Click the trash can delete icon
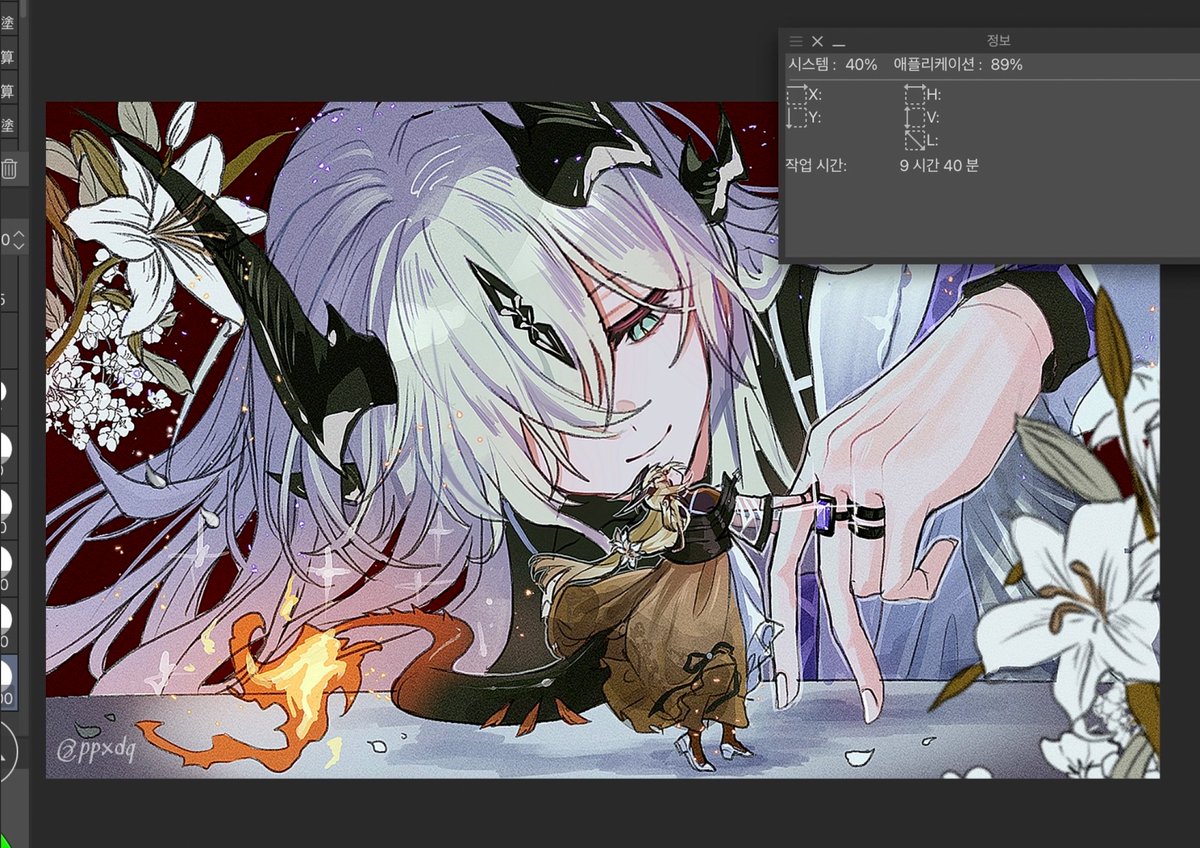The width and height of the screenshot is (1200, 848). [8, 168]
